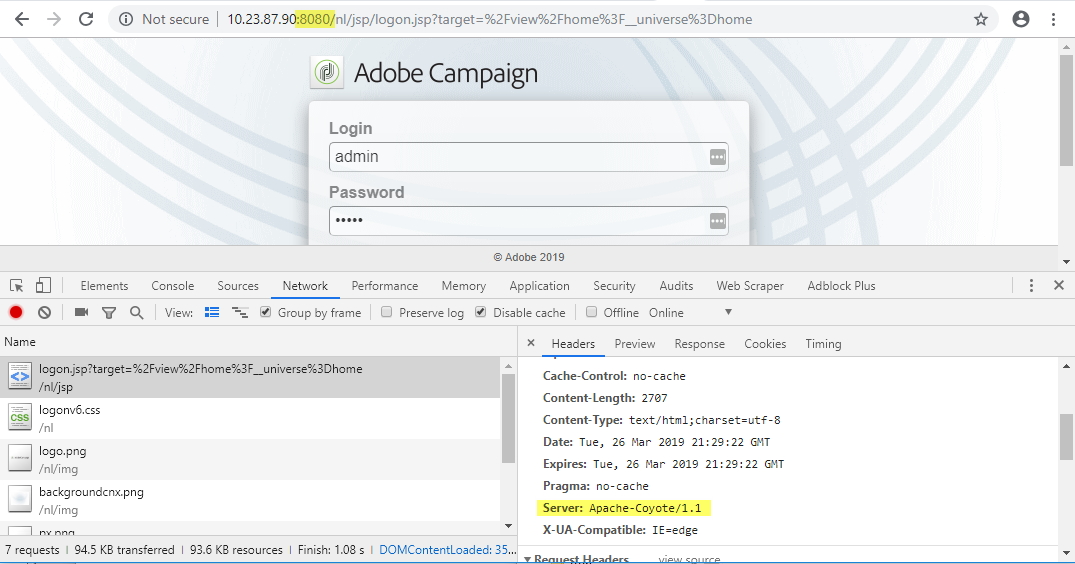Screen dimensions: 1075x564
Task: Toggle the device toolbar icon
Action: coord(43,286)
